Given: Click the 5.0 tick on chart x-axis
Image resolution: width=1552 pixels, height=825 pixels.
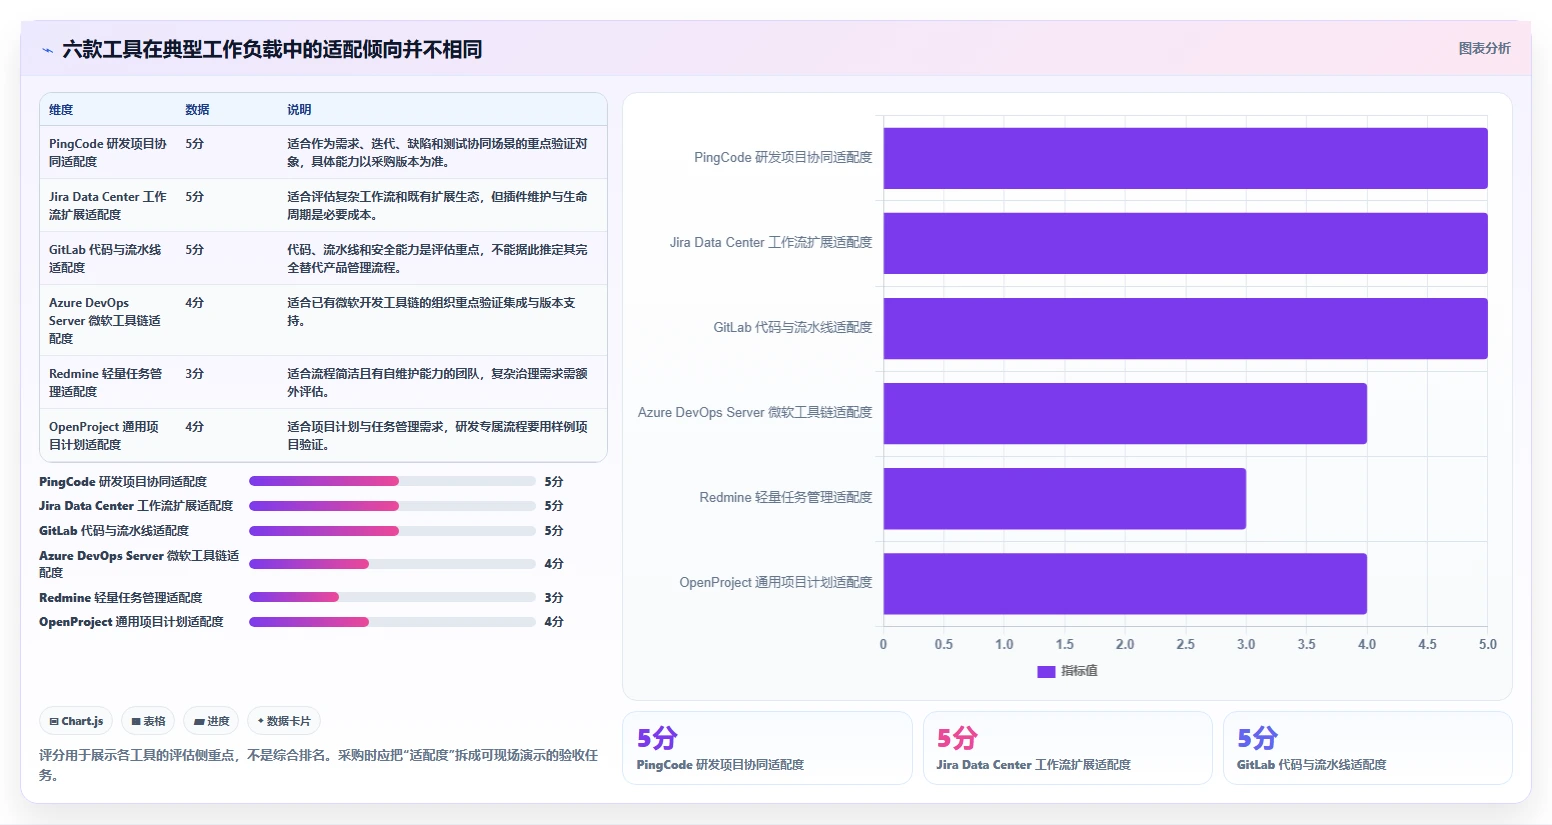Looking at the screenshot, I should coord(1488,644).
